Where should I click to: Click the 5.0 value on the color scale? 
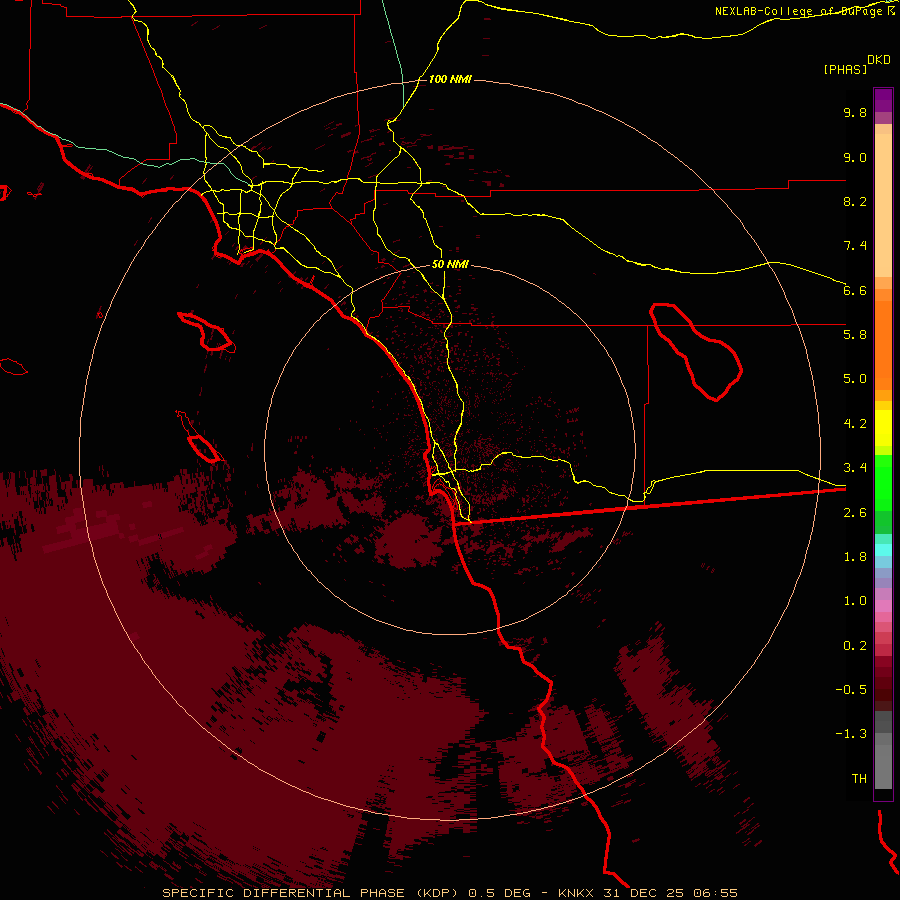(855, 379)
